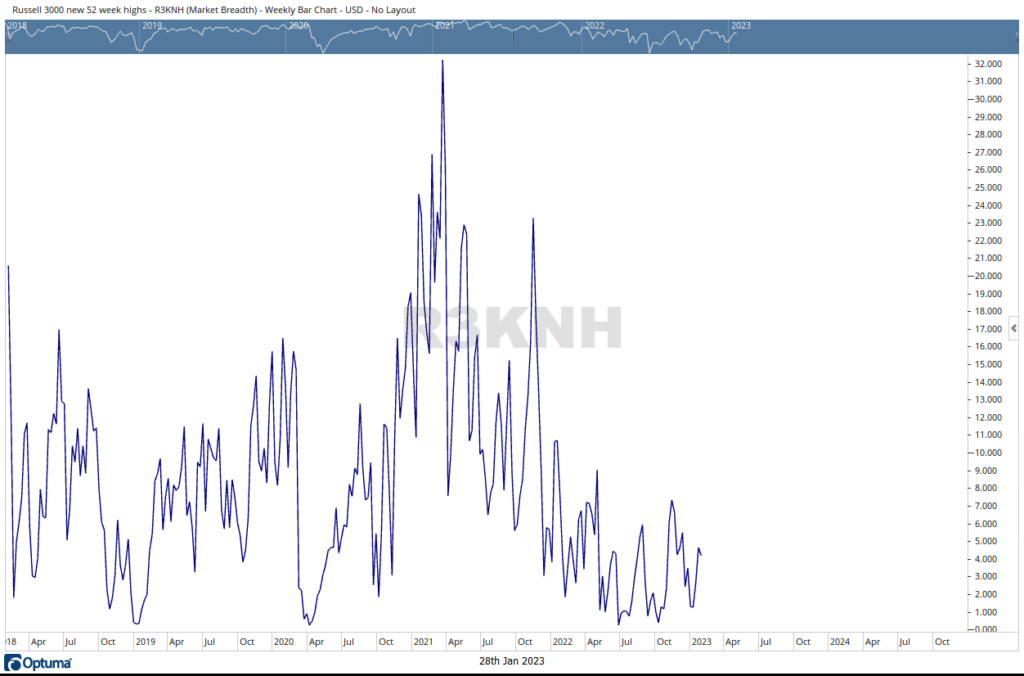Viewport: 1024px width, 676px height.
Task: Click the 0.000 label on price axis
Action: [x=986, y=630]
